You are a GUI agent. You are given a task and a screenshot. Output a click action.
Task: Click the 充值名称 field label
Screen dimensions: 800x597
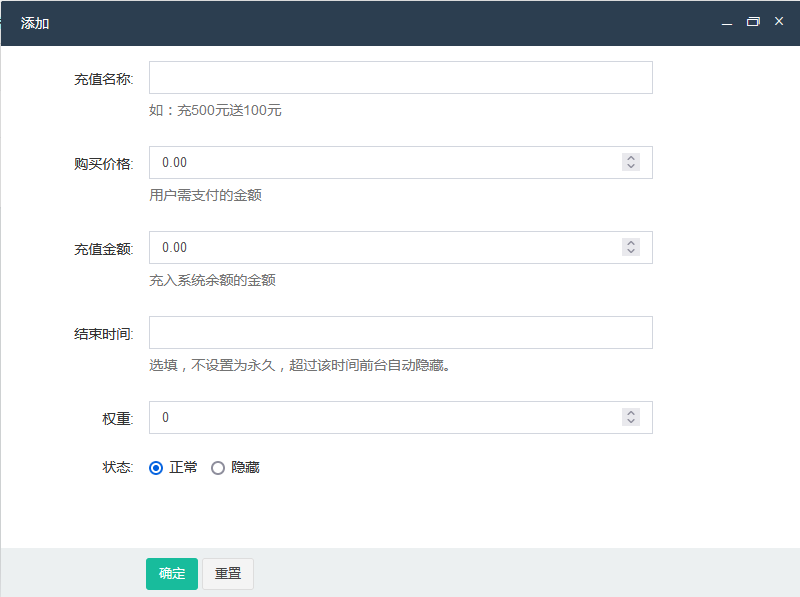pyautogui.click(x=102, y=79)
